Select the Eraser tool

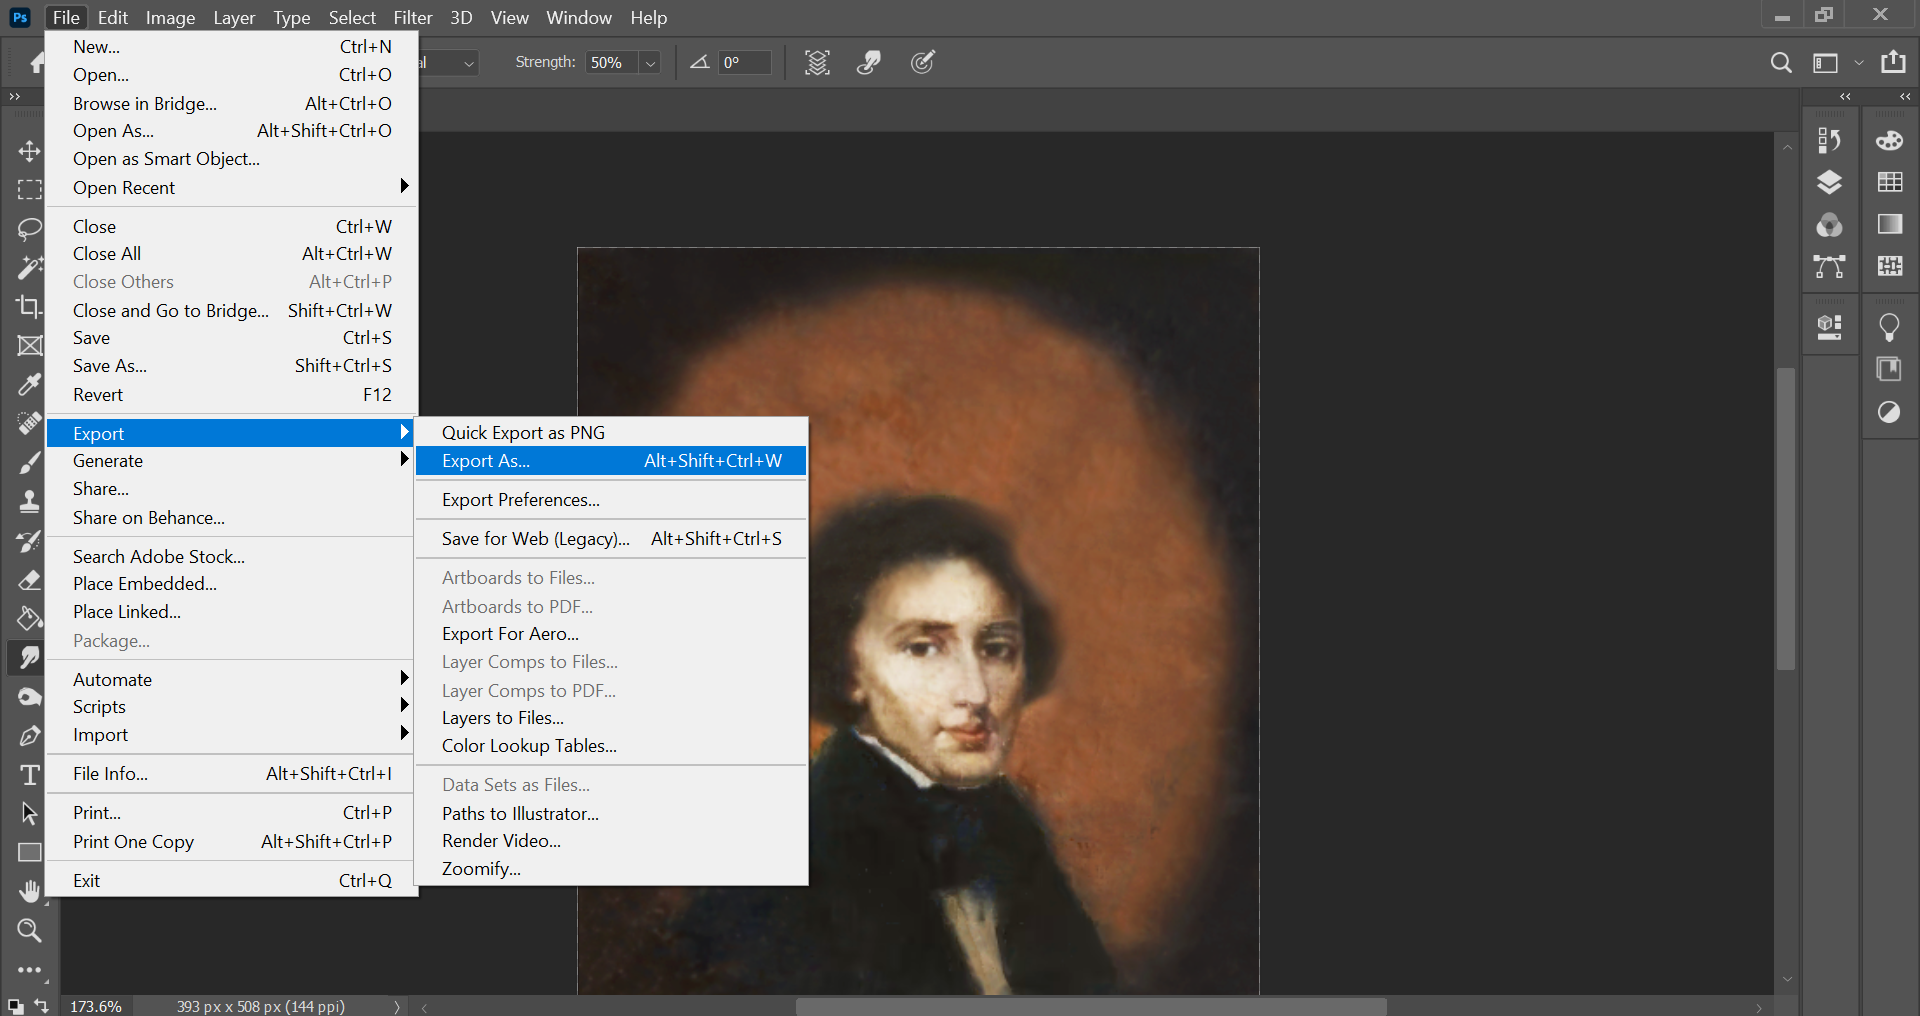(x=29, y=580)
